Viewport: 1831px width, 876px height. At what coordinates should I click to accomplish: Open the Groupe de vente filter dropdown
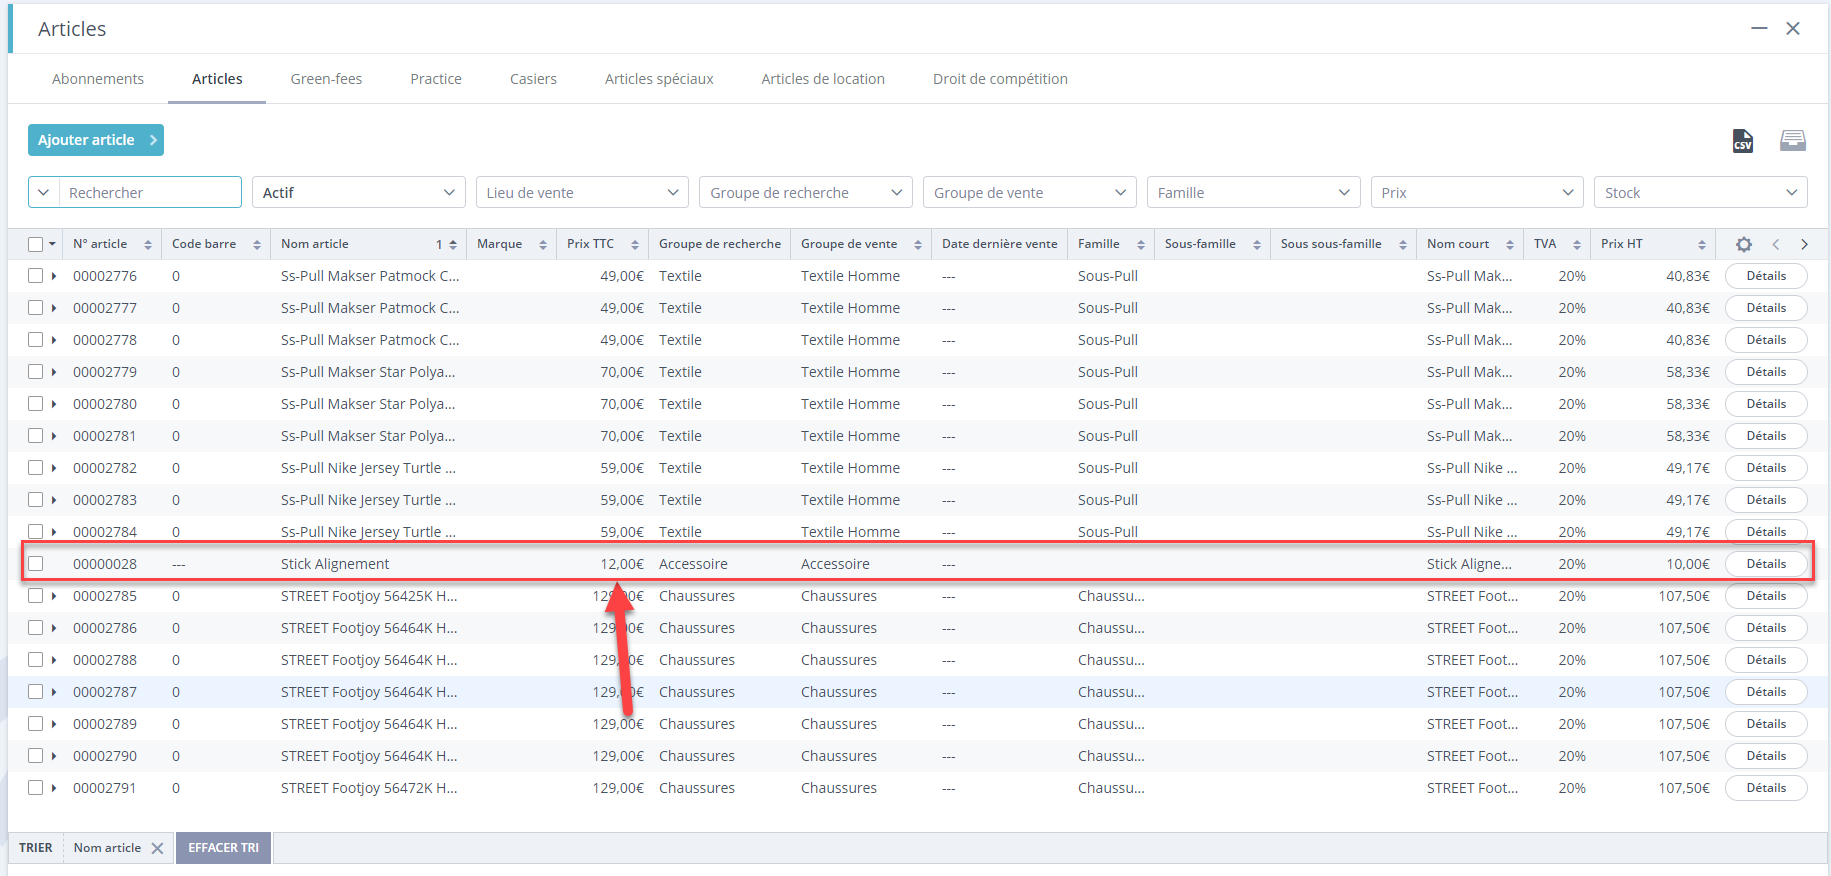tap(1030, 192)
